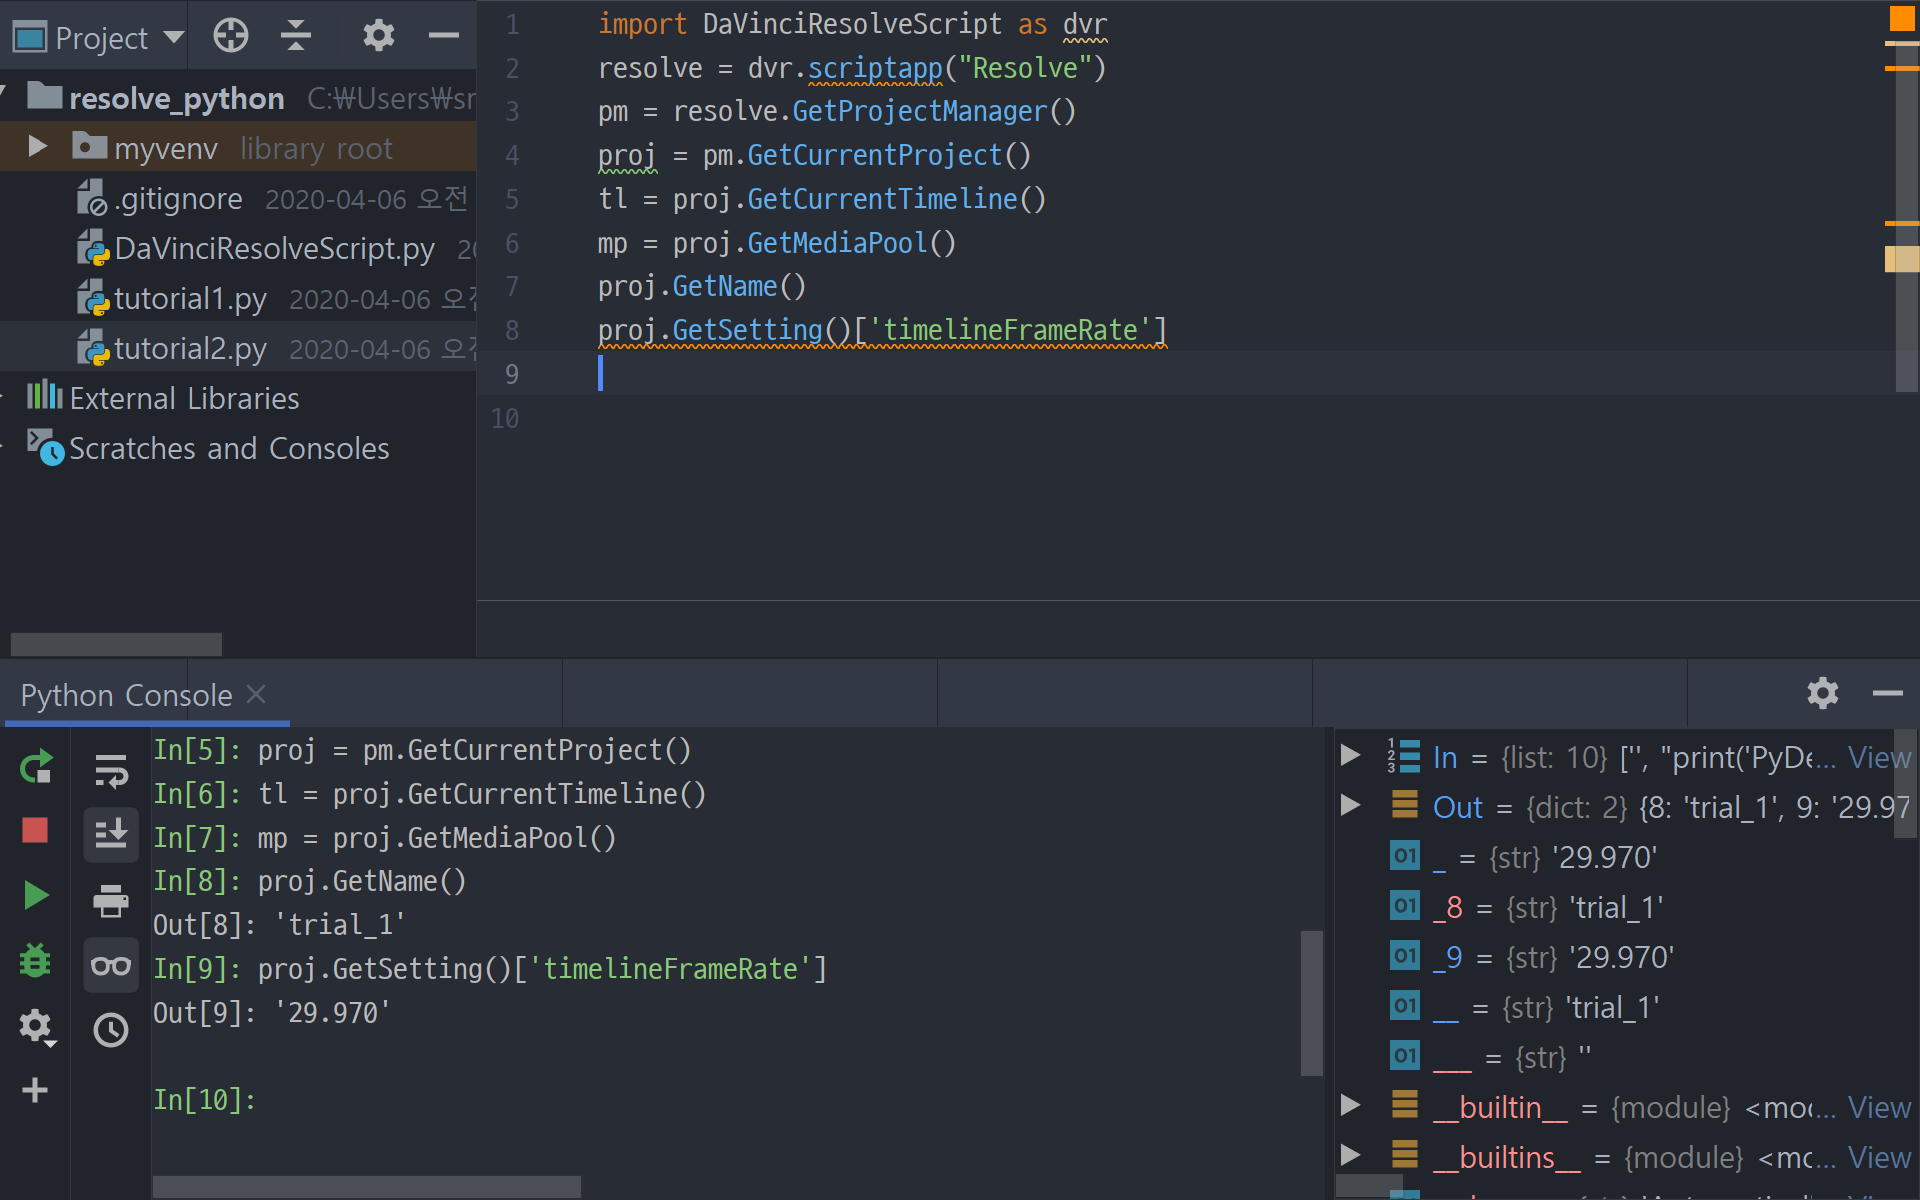
Task: Open command history with the clock icon
Action: coord(110,1029)
